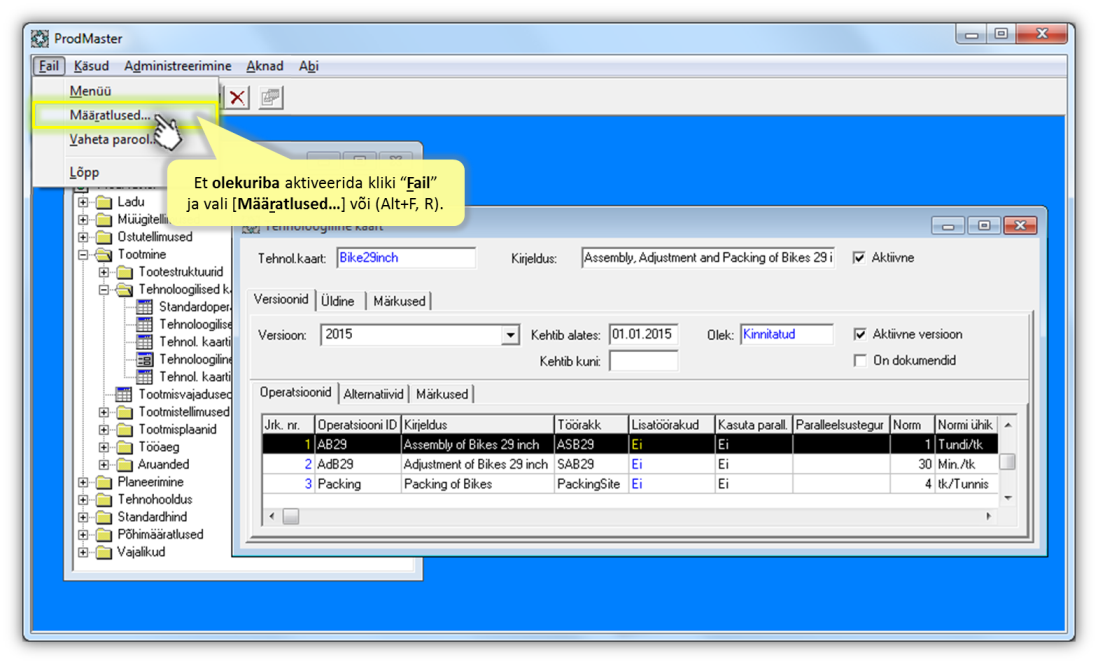Select the Ostutellimused folder icon
Screen dimensions: 1098x664
coord(104,237)
